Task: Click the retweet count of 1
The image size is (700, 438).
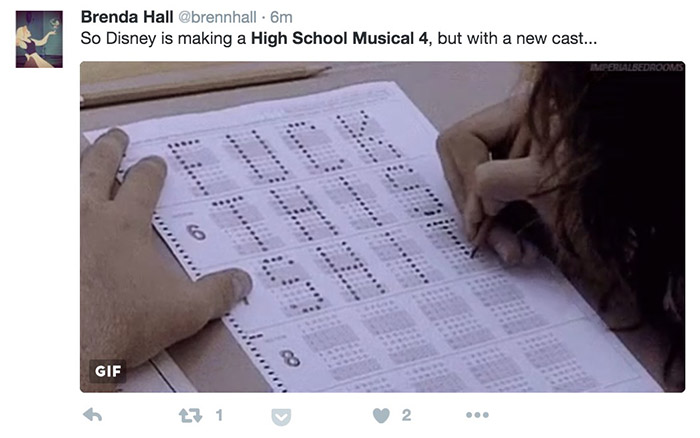Action: pyautogui.click(x=219, y=415)
